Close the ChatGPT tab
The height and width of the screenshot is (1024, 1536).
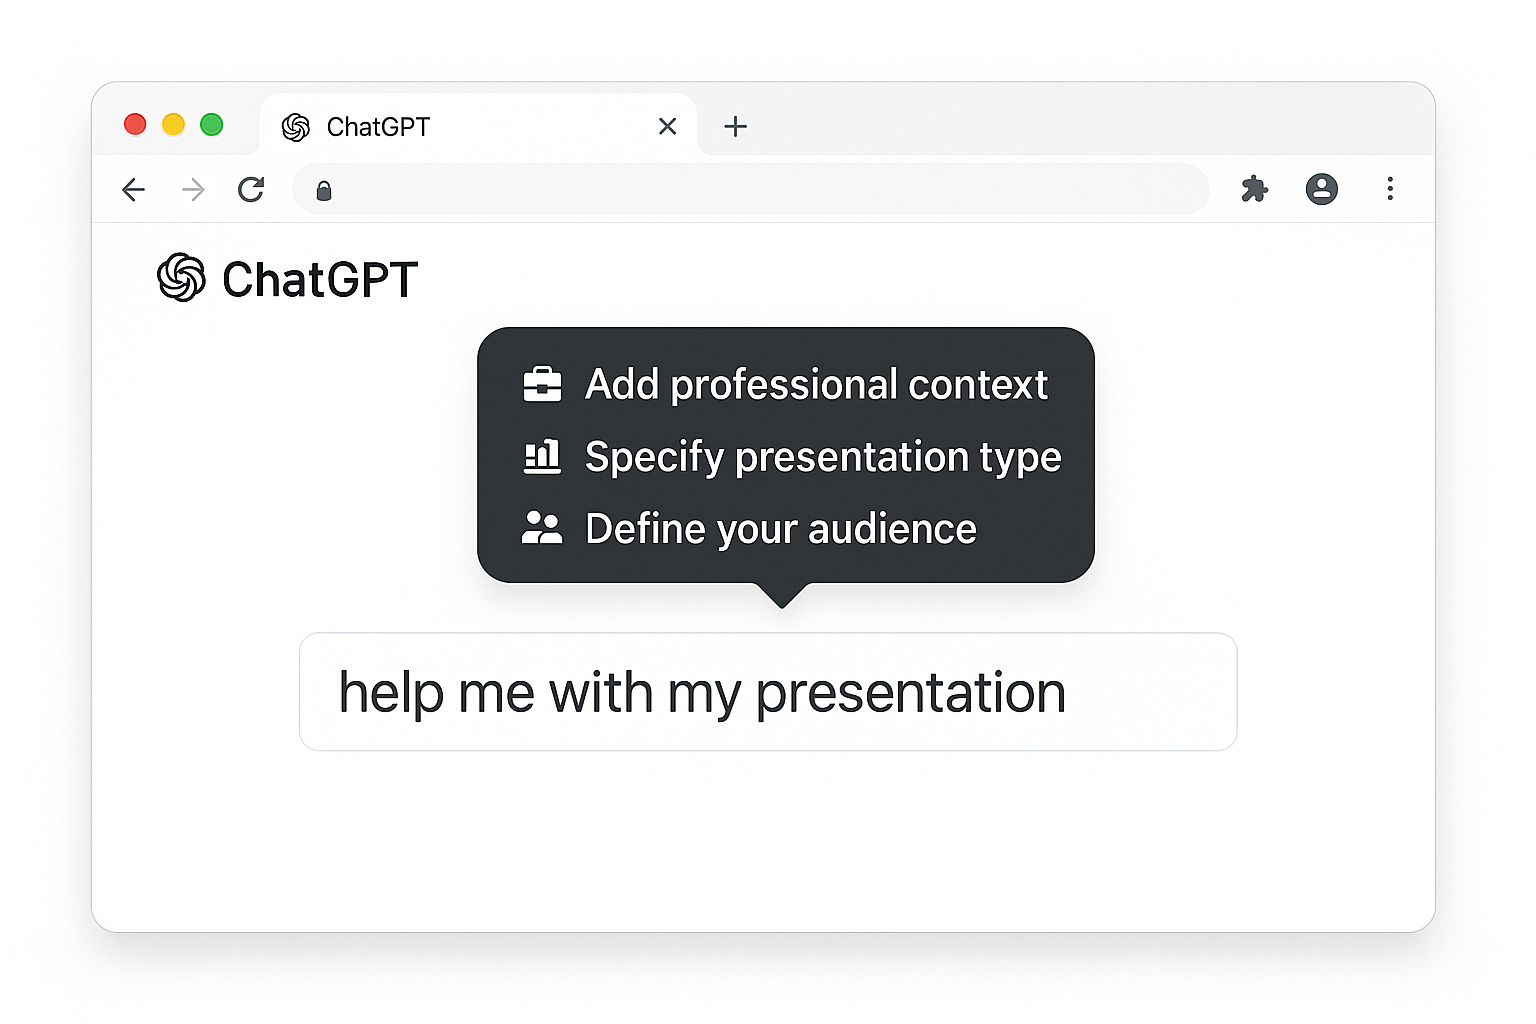(x=667, y=126)
